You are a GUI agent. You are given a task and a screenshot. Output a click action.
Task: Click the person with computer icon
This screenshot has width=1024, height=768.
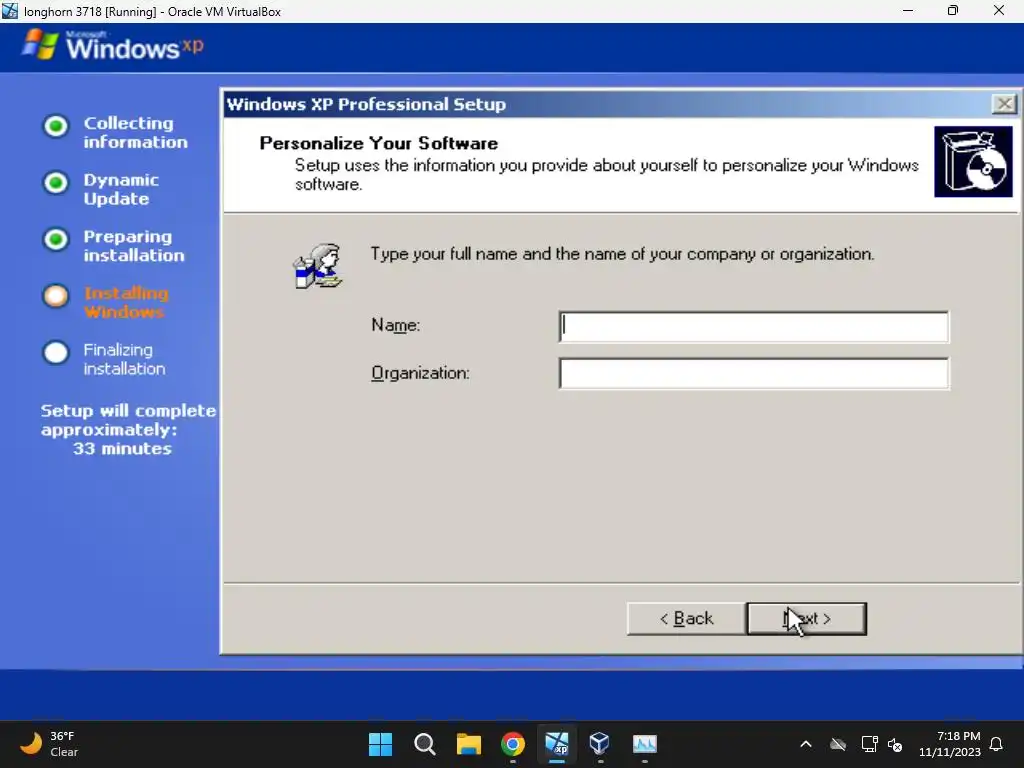coord(318,266)
